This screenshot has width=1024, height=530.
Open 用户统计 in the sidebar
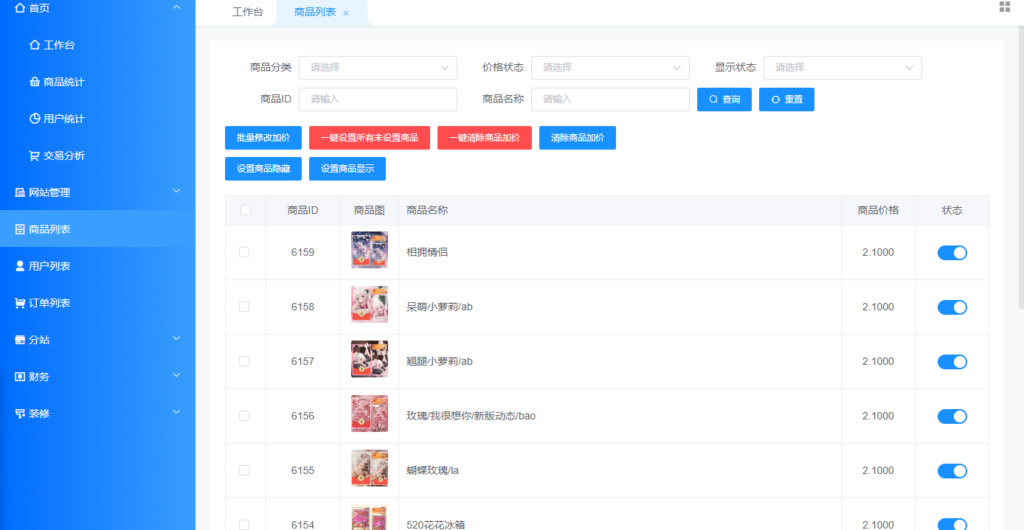pos(64,119)
